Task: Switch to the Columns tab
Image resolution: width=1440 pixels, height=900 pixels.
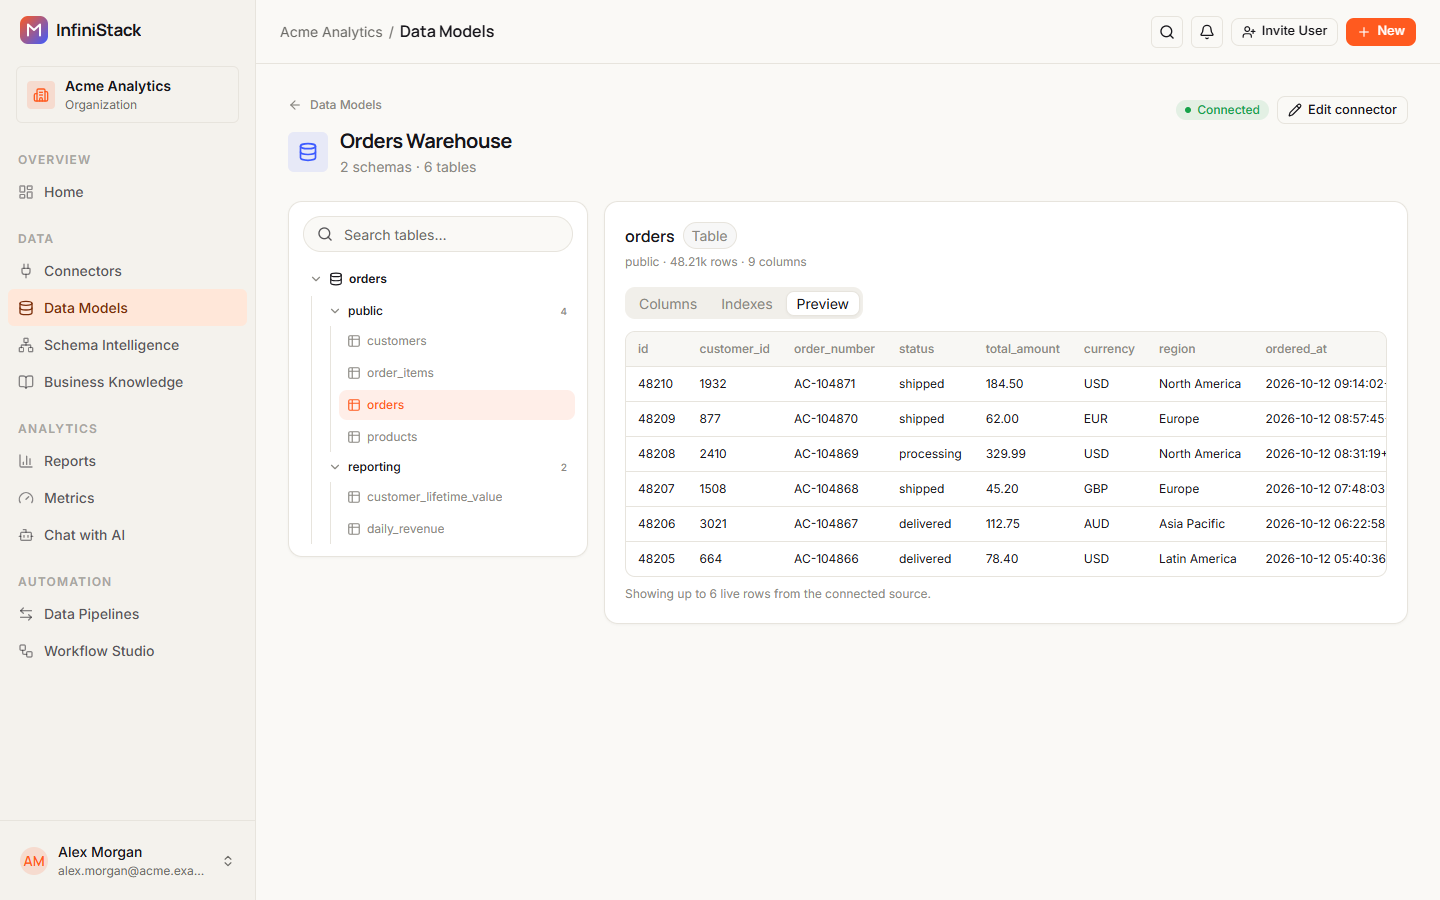Action: click(x=668, y=304)
